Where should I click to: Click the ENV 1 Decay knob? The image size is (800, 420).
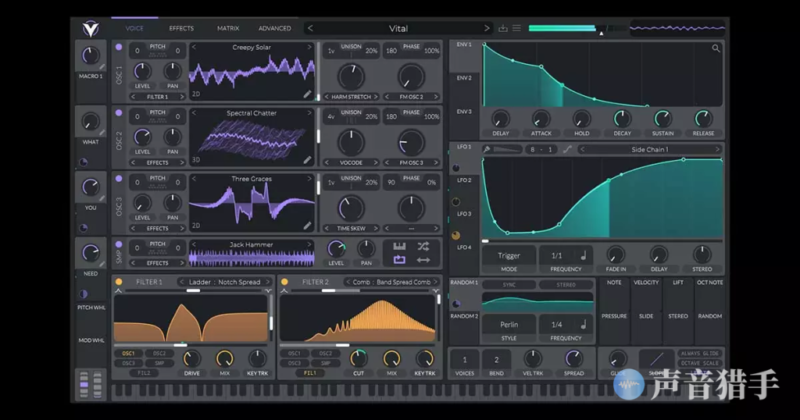pyautogui.click(x=622, y=118)
